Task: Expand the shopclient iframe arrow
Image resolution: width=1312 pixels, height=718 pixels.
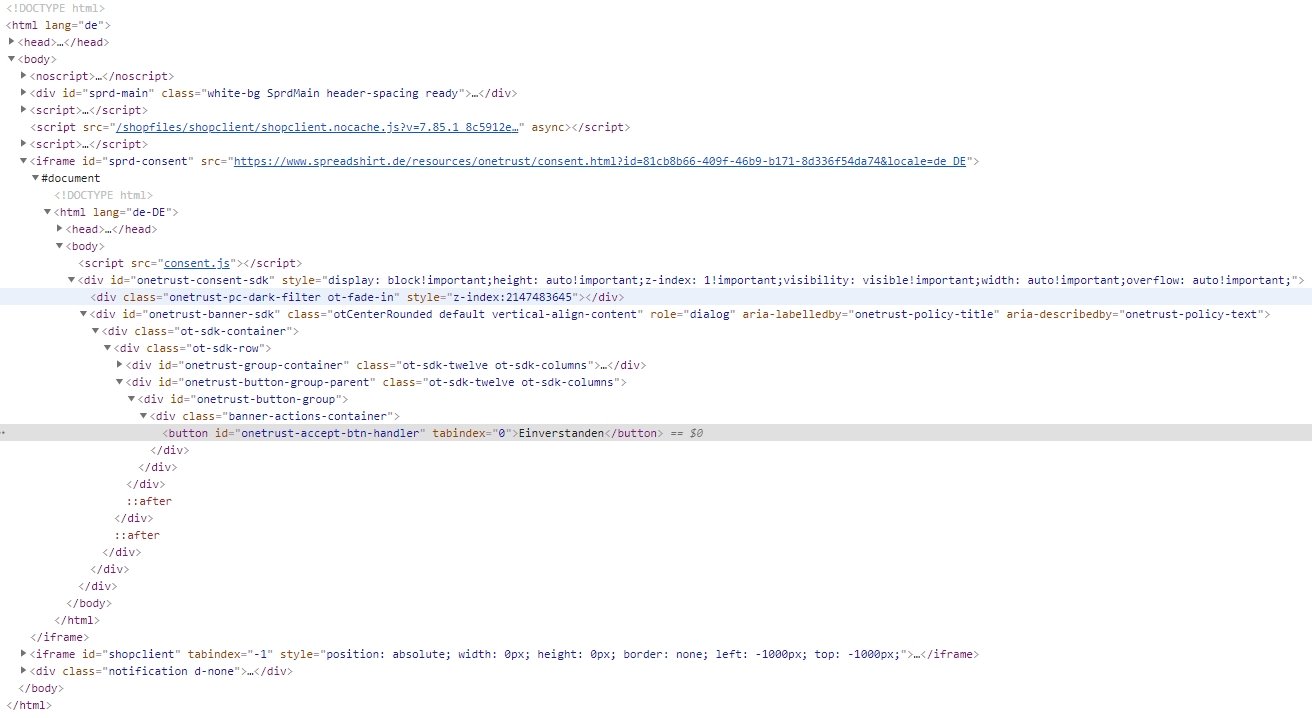Action: [x=23, y=654]
